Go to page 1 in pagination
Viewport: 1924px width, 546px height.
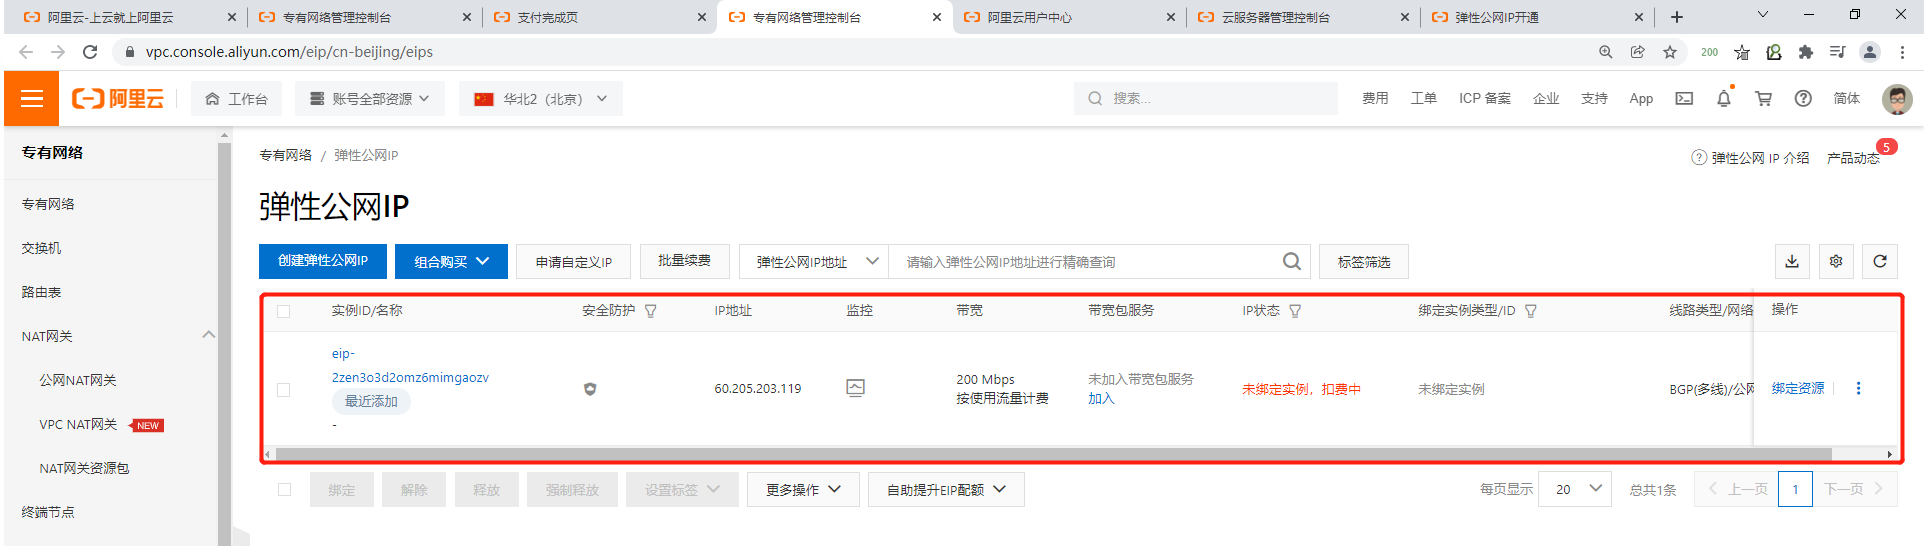pyautogui.click(x=1795, y=489)
